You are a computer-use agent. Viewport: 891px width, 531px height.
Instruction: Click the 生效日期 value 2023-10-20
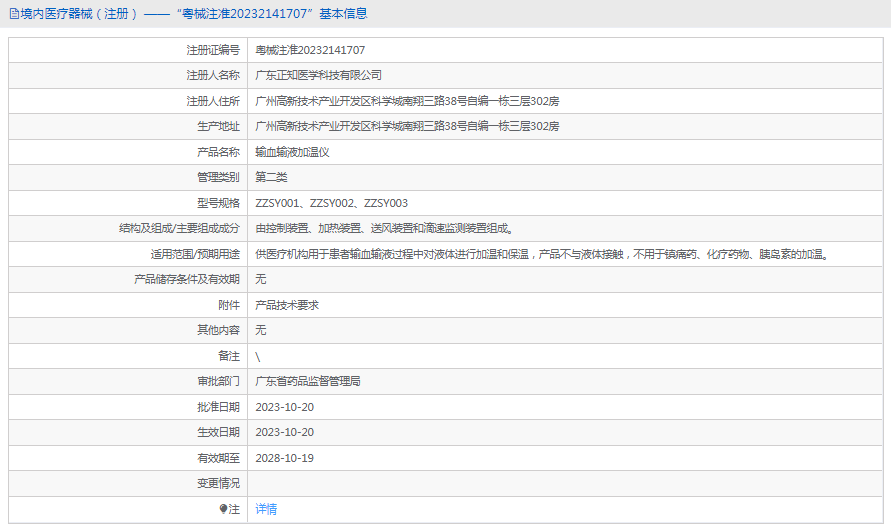[284, 432]
